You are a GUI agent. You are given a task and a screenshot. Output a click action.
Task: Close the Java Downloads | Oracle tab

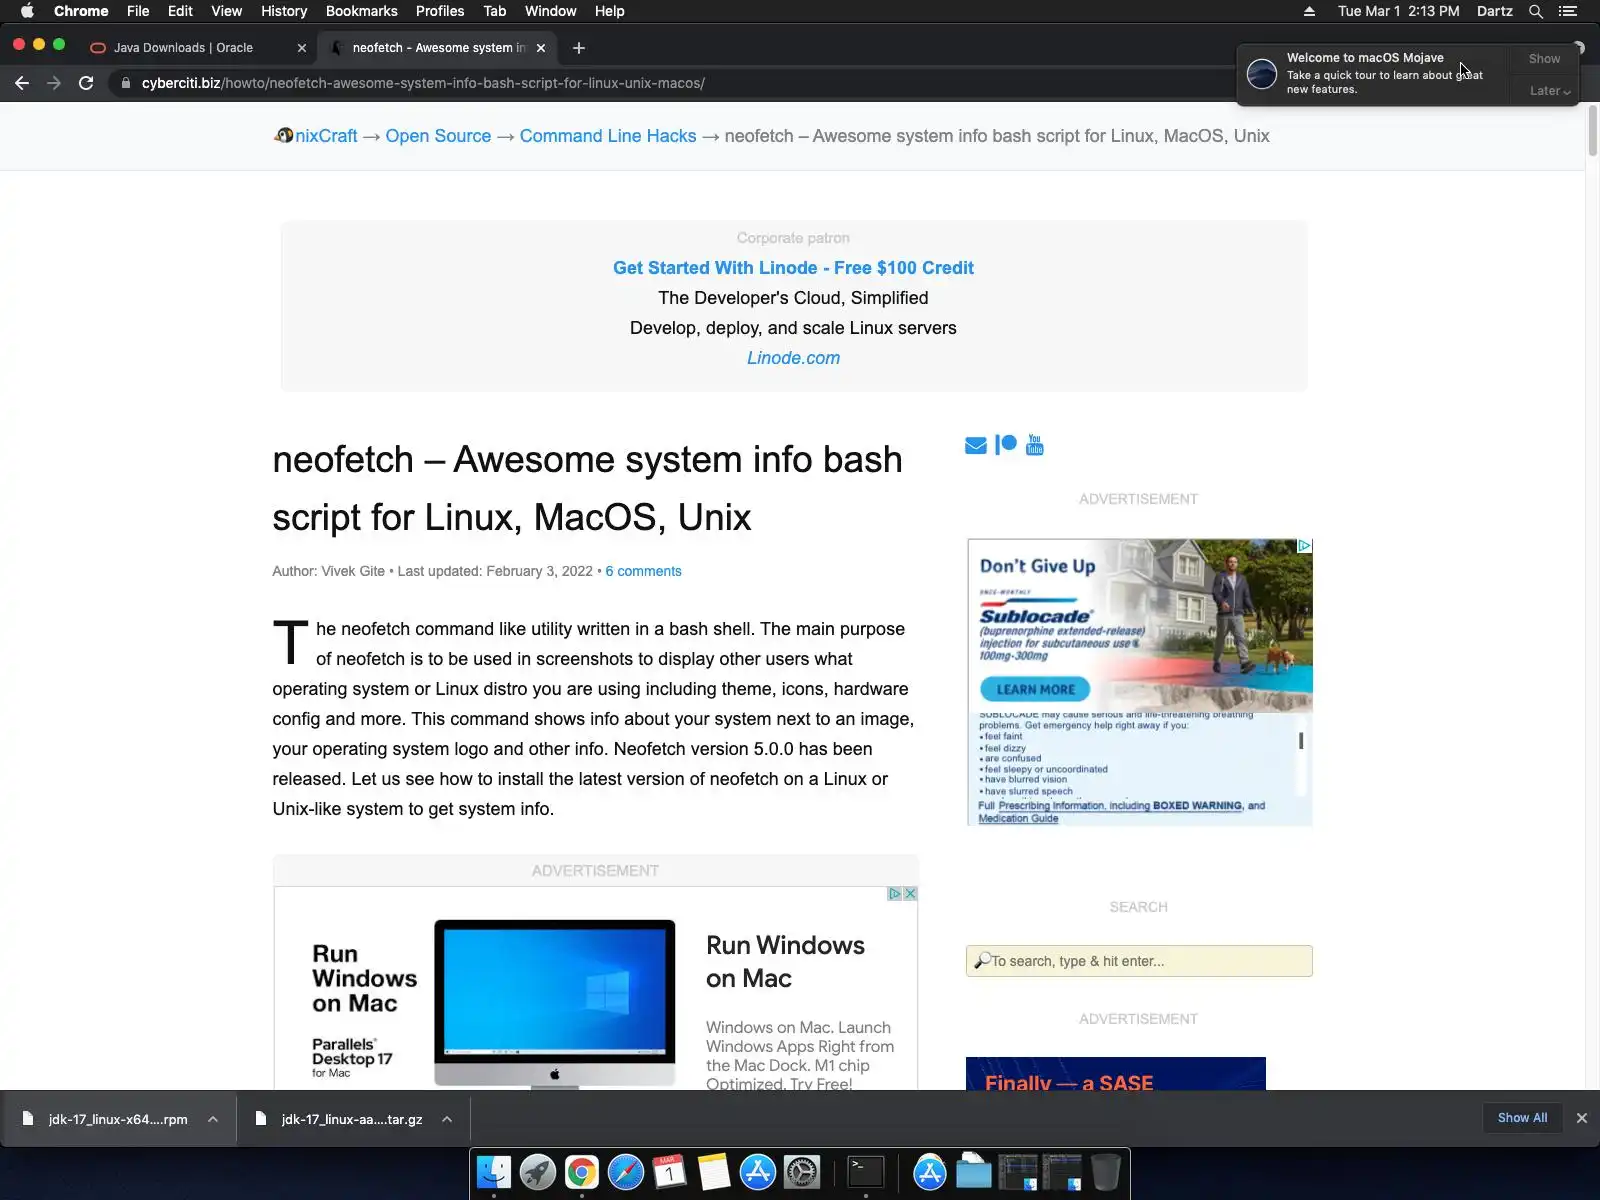[301, 48]
